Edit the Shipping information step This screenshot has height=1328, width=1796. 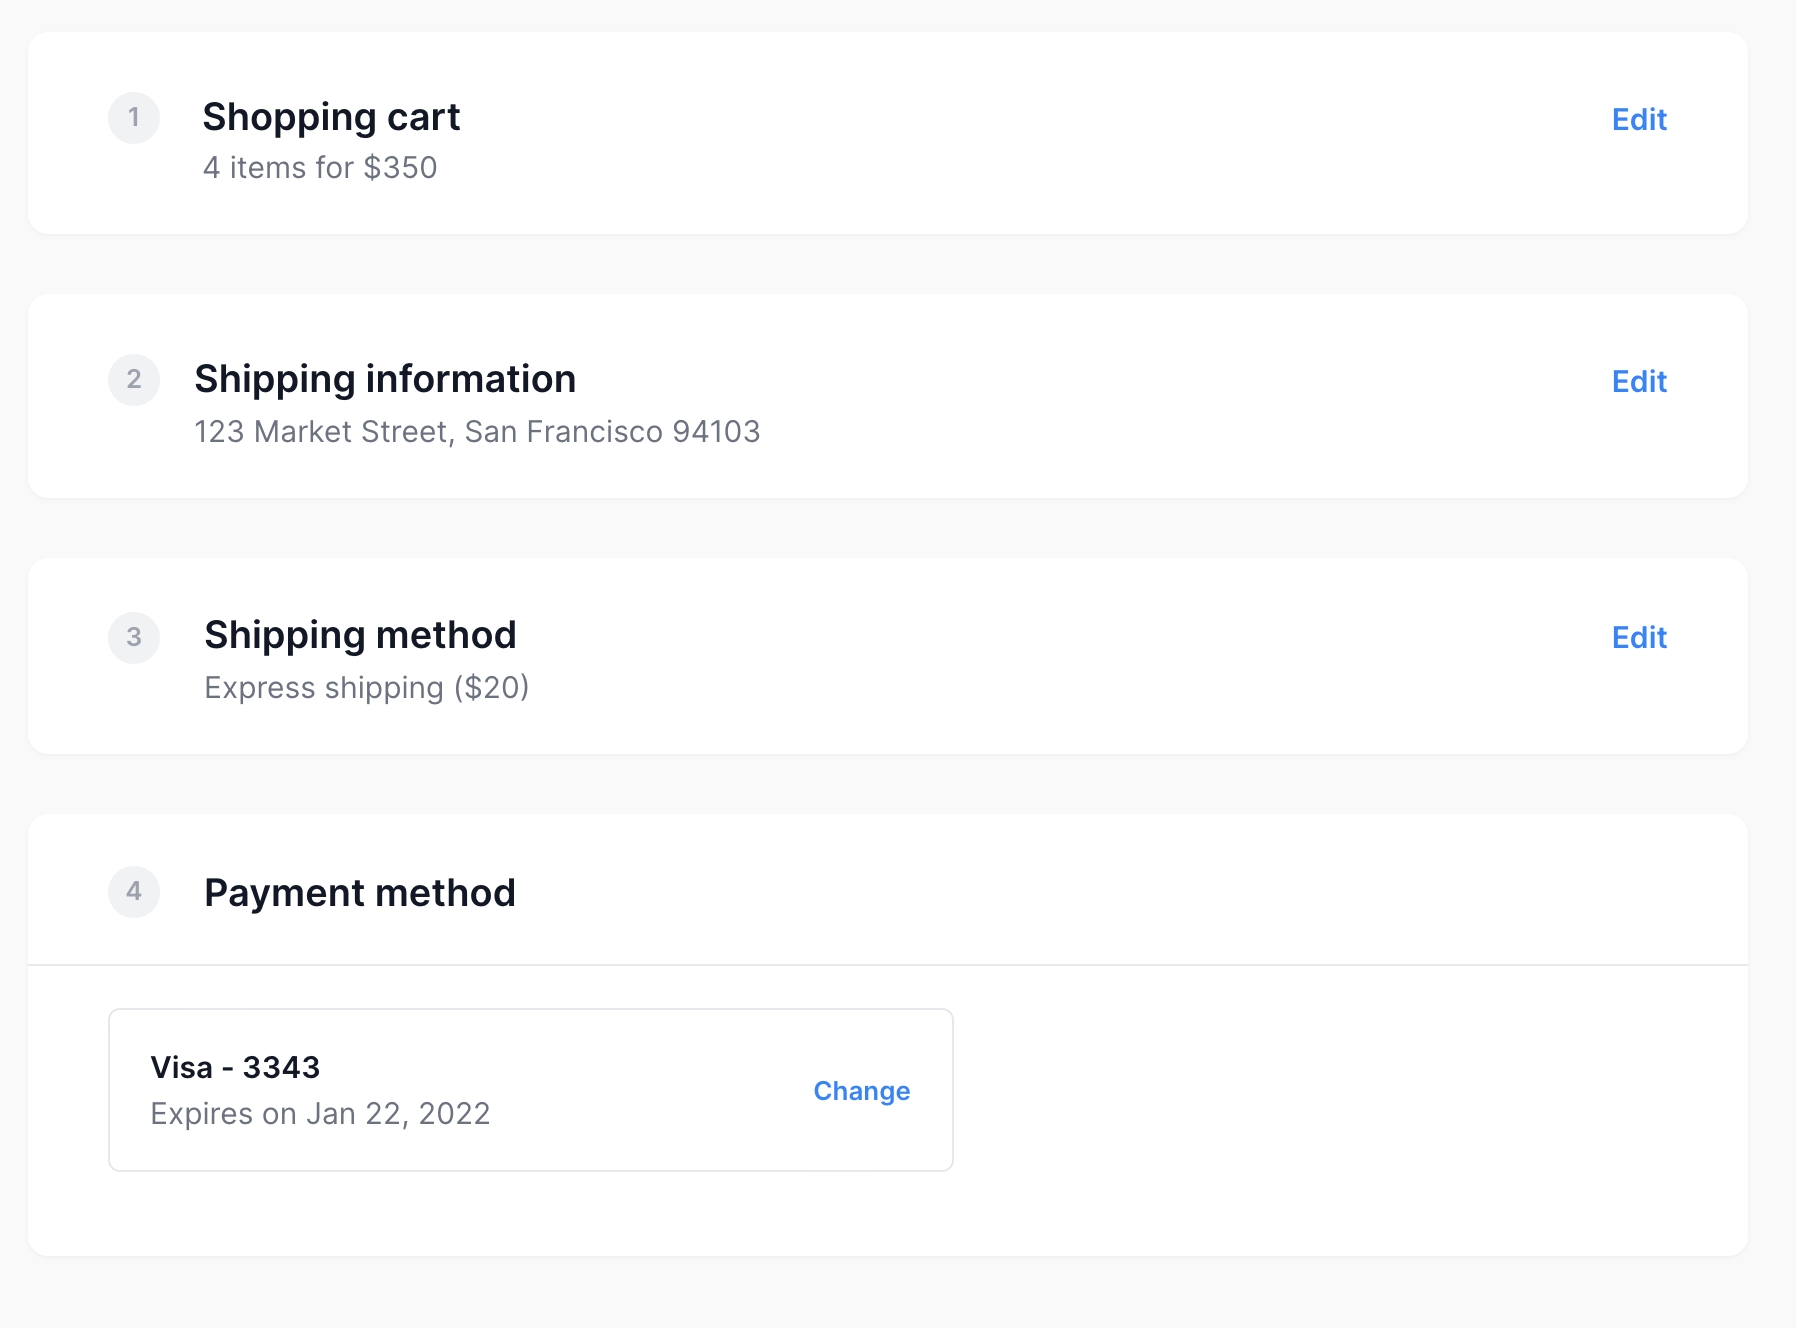1639,382
